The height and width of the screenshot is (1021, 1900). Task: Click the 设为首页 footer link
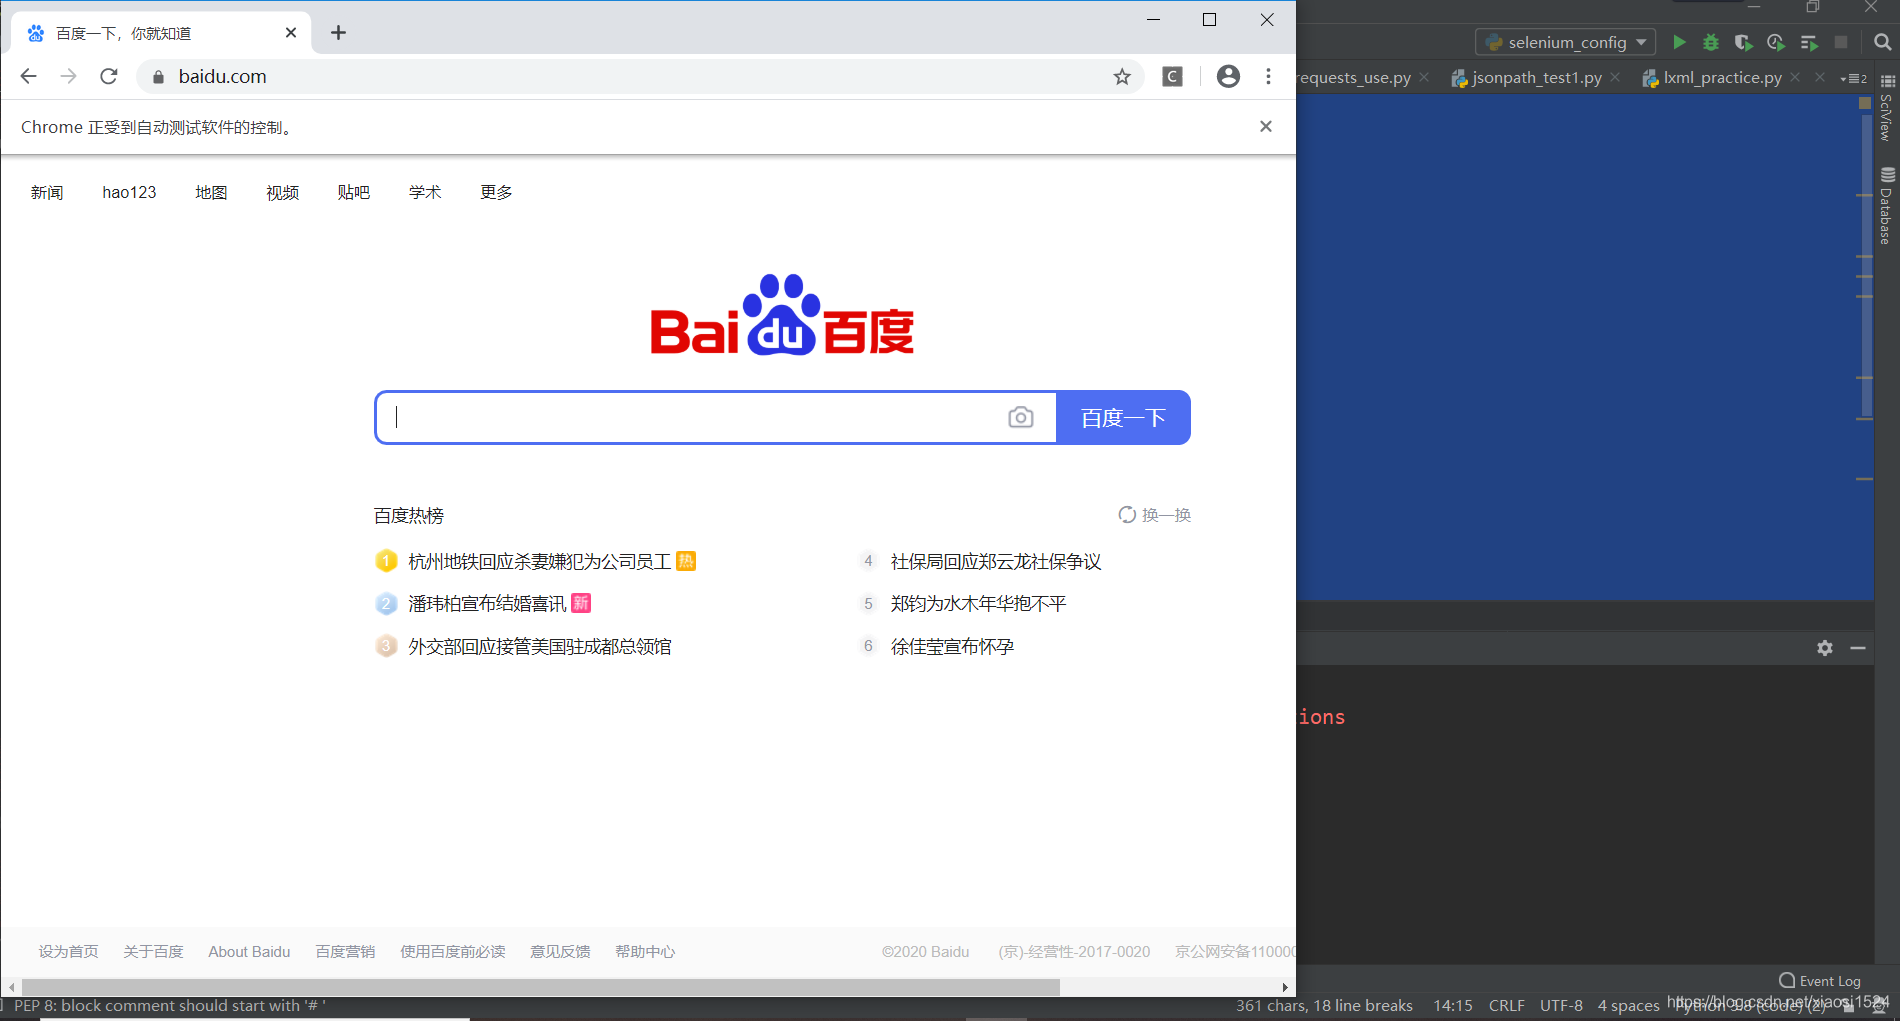(68, 951)
